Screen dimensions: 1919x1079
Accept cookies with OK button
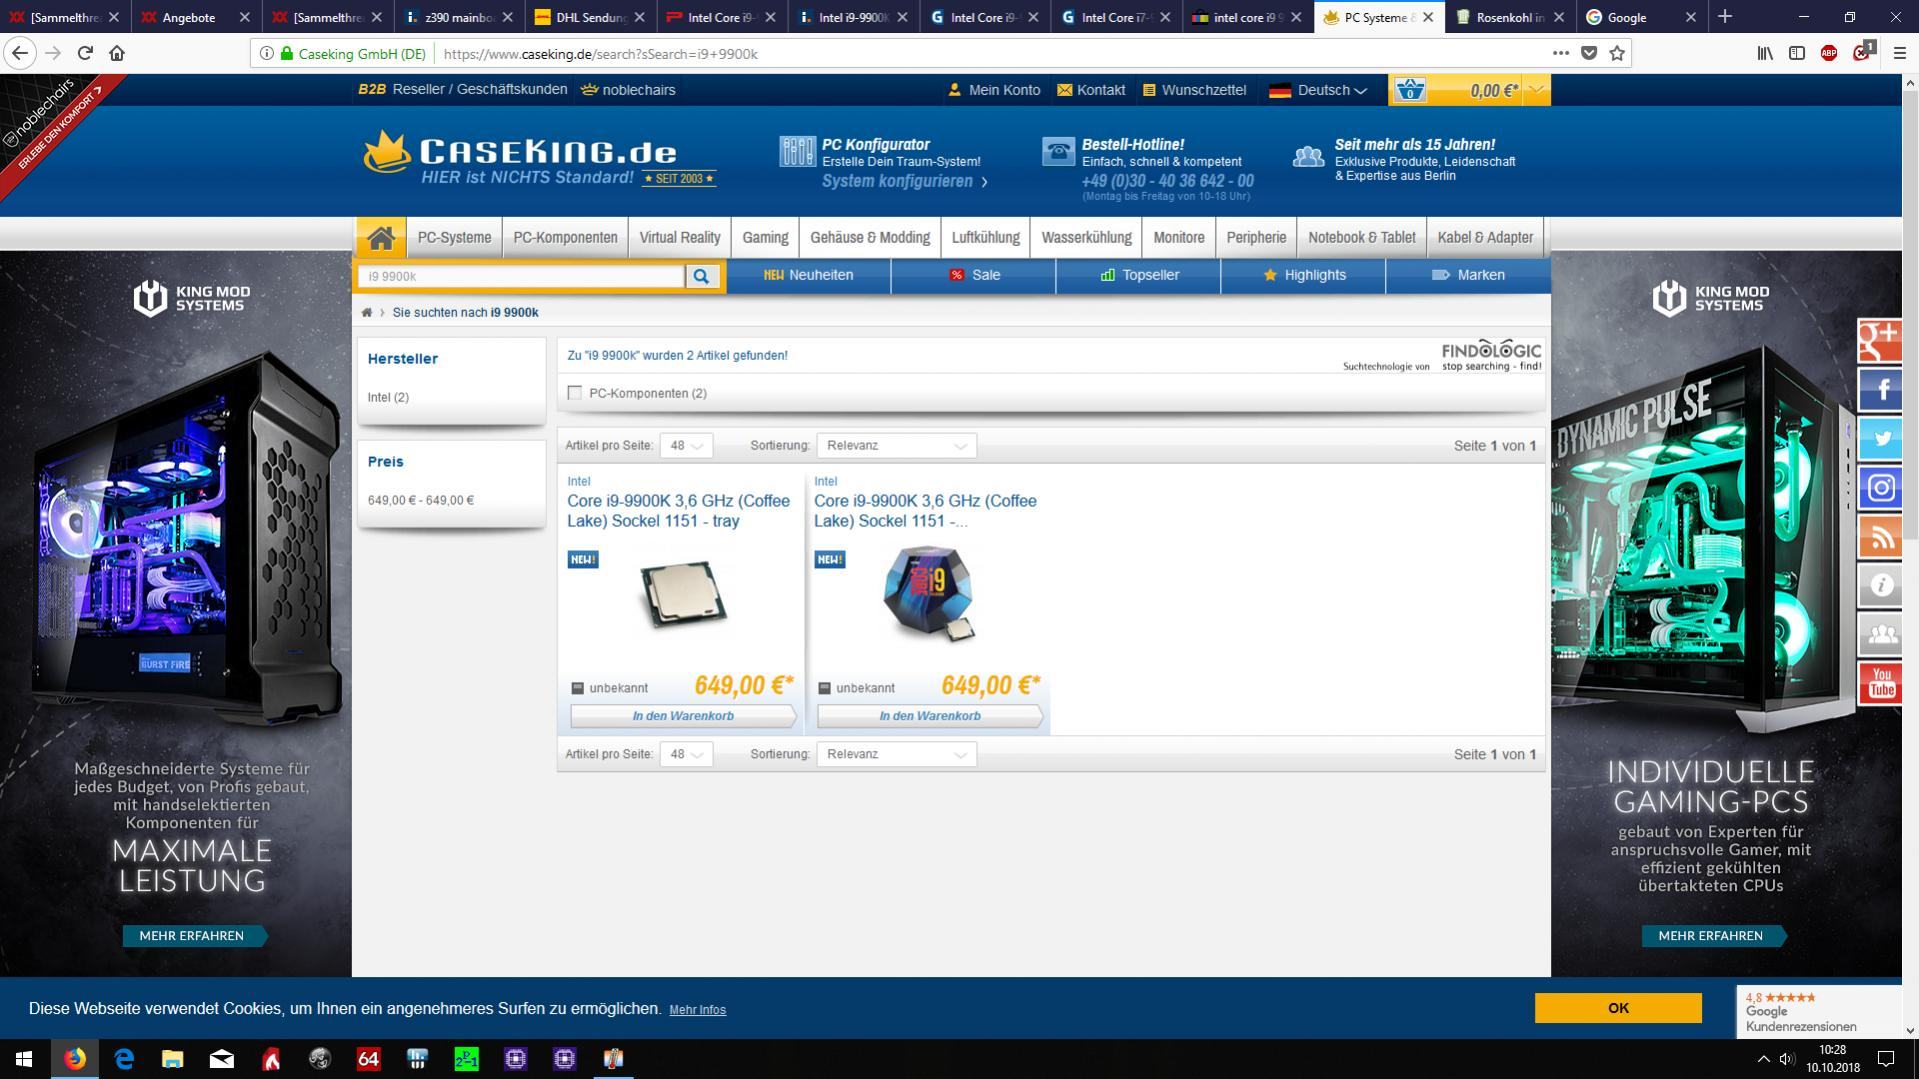1618,1008
